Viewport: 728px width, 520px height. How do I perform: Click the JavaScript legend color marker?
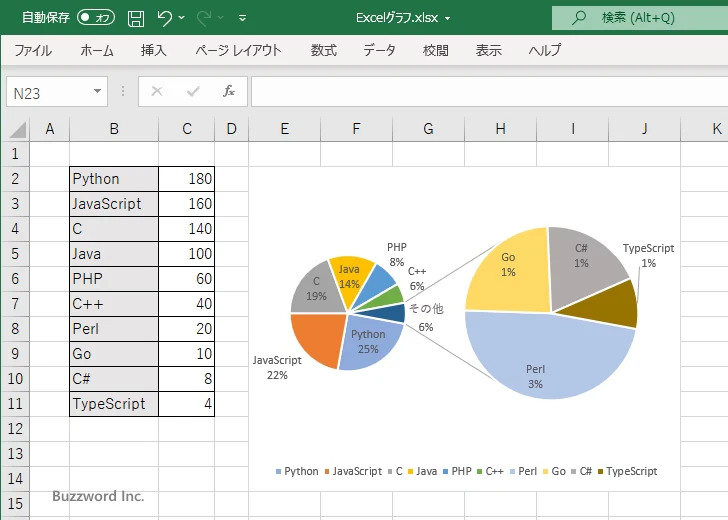click(327, 472)
